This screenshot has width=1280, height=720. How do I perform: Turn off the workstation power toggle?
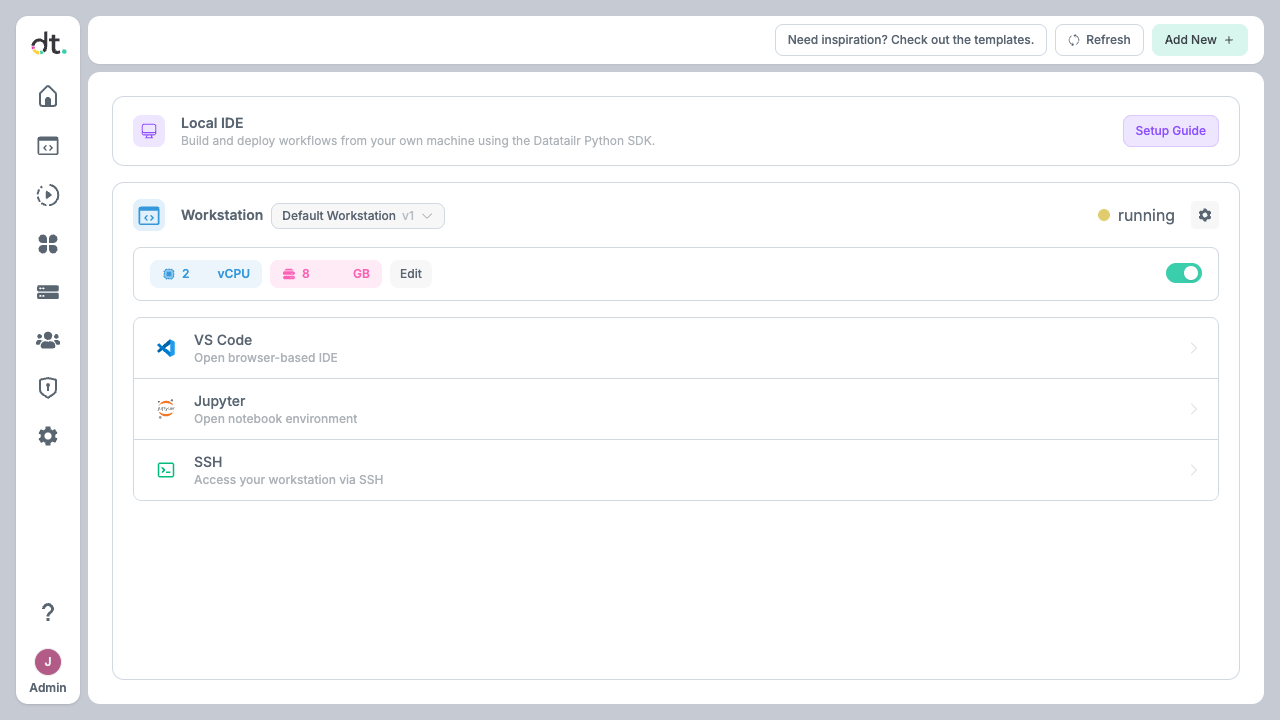(x=1183, y=272)
